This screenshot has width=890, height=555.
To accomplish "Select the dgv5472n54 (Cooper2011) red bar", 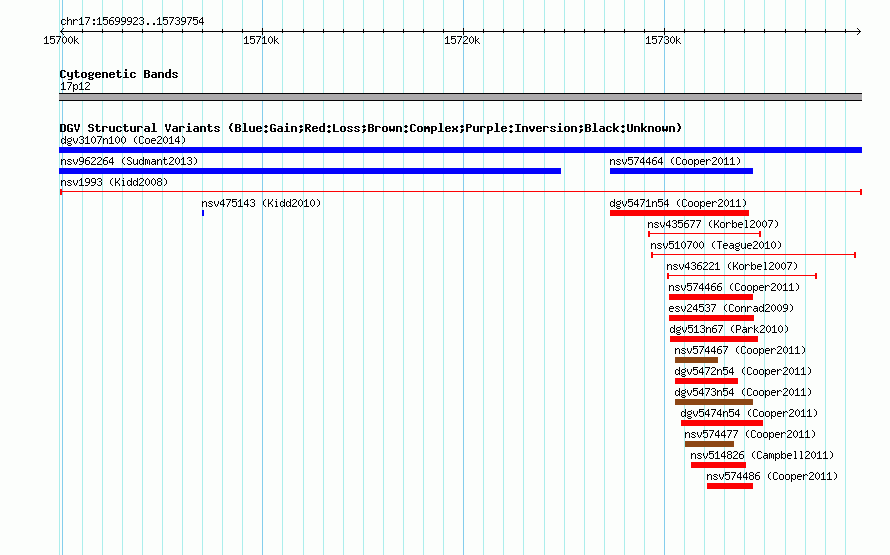I will tap(706, 381).
